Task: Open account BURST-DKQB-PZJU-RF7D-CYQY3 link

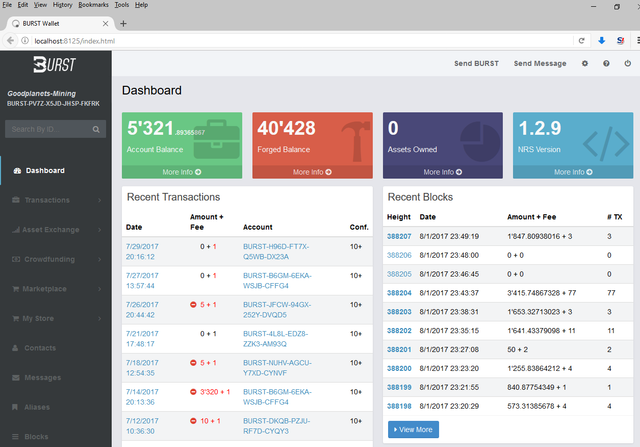Action: (276, 426)
